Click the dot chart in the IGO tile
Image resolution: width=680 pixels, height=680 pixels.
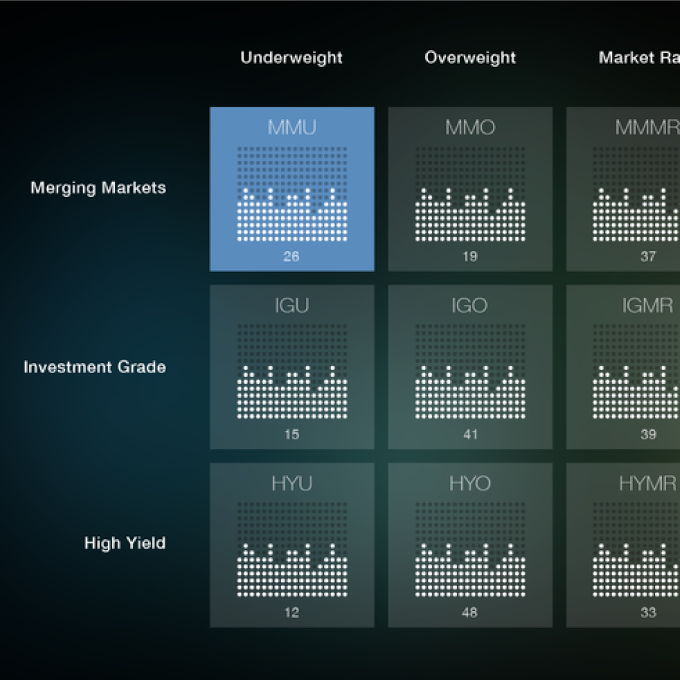[x=470, y=372]
